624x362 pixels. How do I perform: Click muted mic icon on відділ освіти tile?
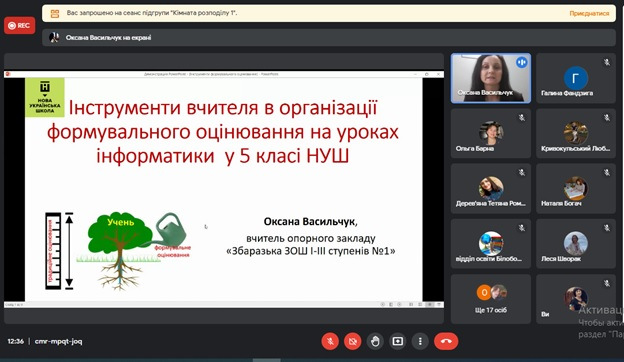tap(522, 228)
